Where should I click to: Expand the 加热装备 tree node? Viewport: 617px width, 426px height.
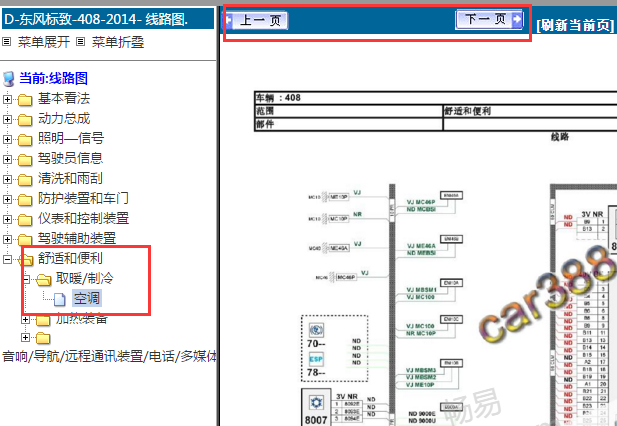pyautogui.click(x=26, y=319)
